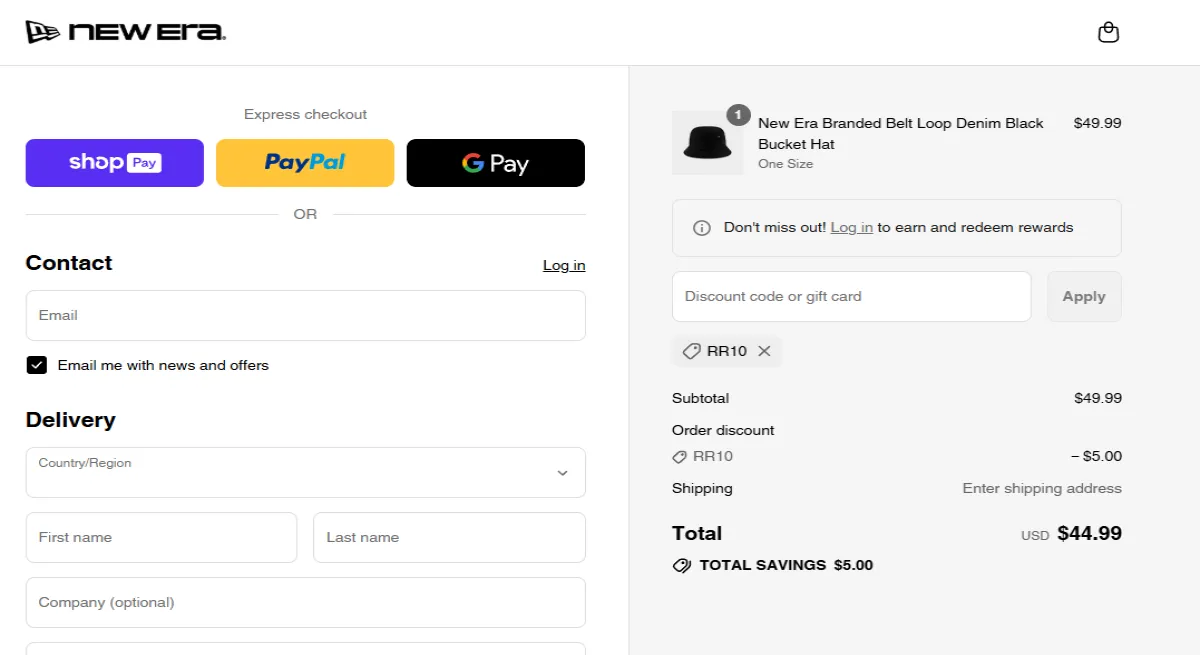Check out using Google Pay

tap(496, 163)
